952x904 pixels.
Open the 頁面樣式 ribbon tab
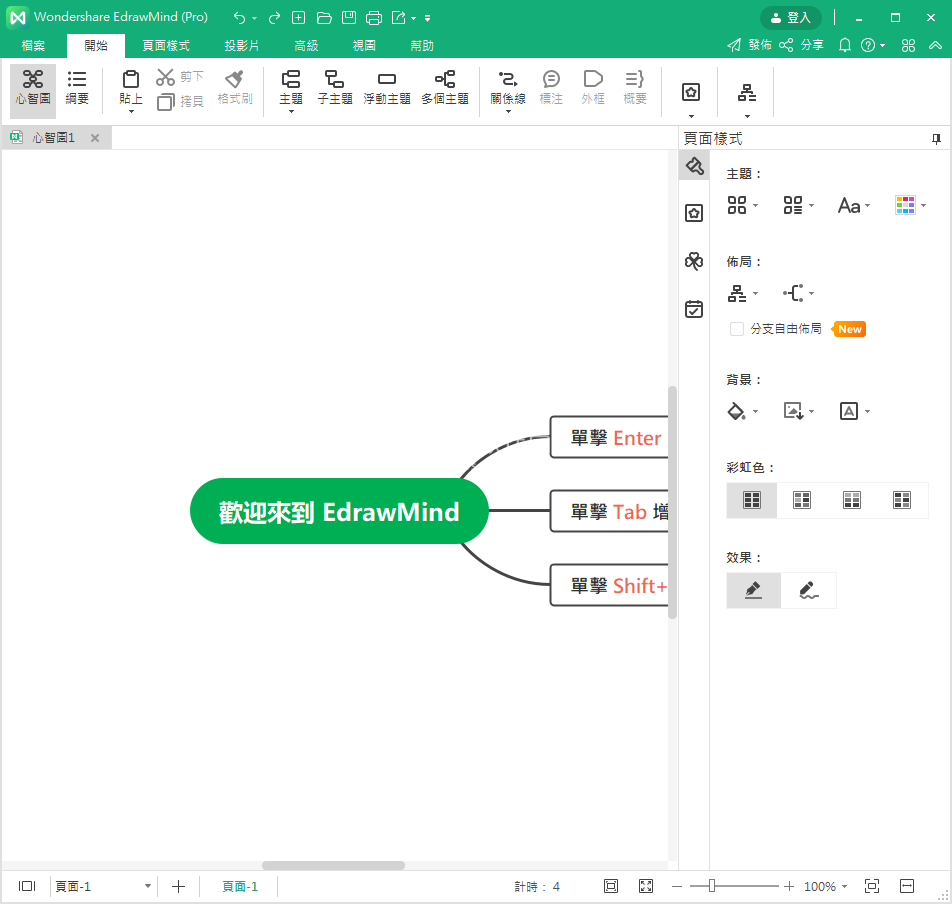166,45
